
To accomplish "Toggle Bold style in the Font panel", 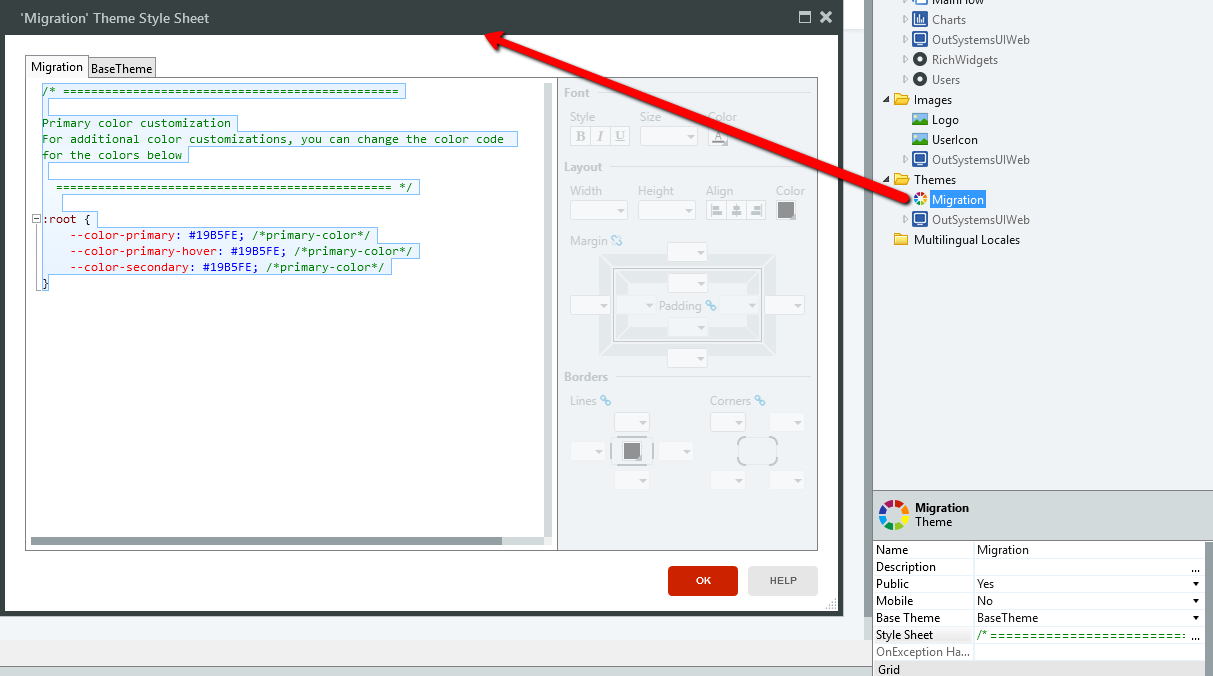I will 579,136.
